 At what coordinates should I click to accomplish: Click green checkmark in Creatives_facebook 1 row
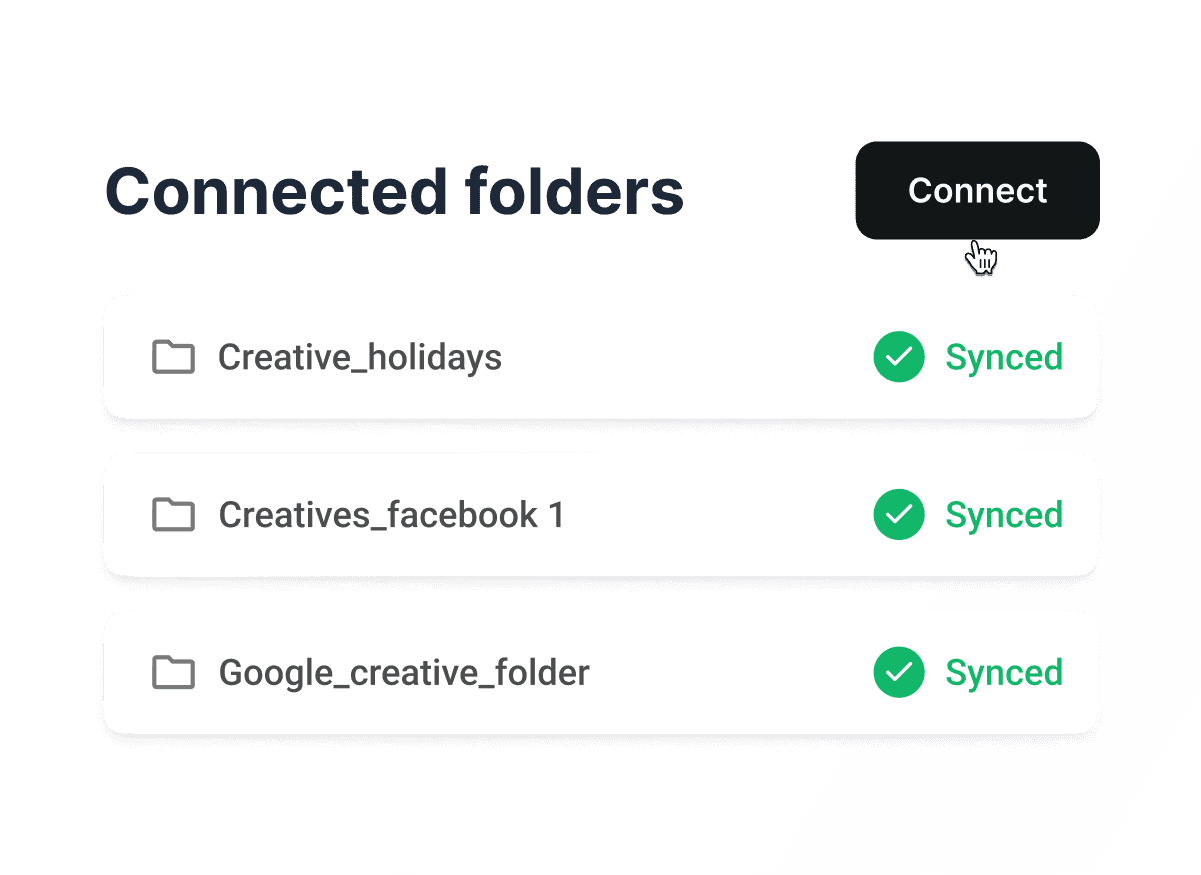point(899,515)
